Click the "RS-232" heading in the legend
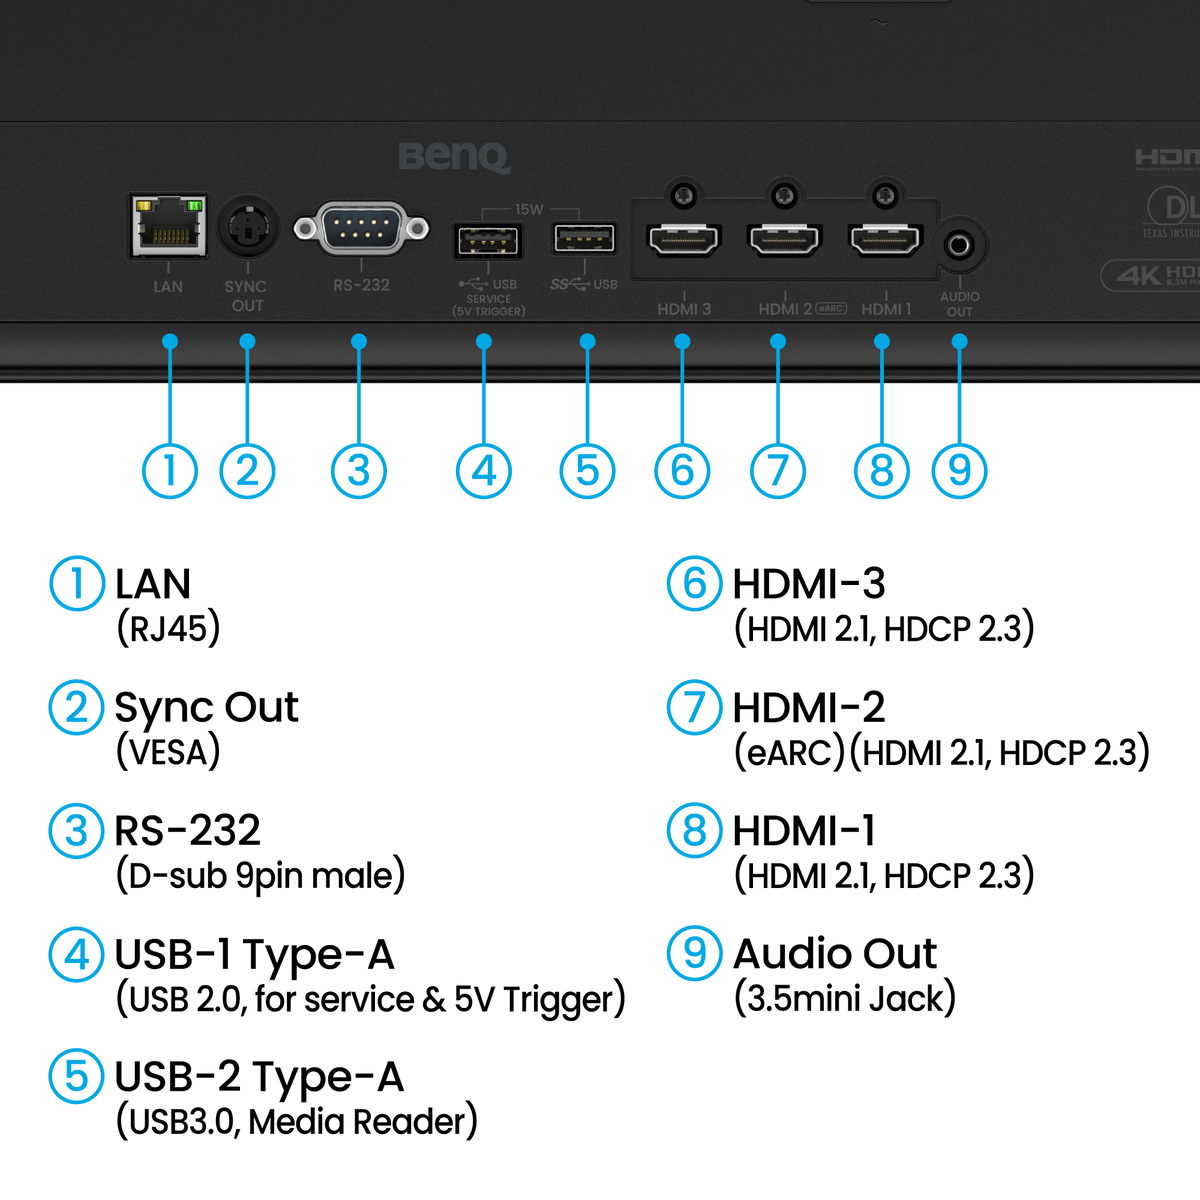The width and height of the screenshot is (1200, 1200). coord(188,831)
